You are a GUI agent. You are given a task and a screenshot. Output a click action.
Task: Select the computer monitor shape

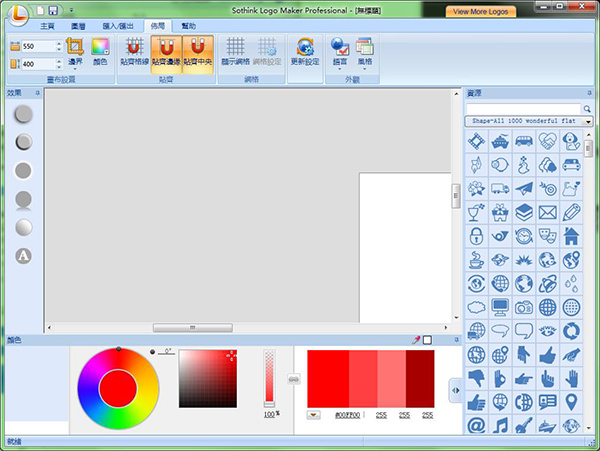(x=500, y=307)
